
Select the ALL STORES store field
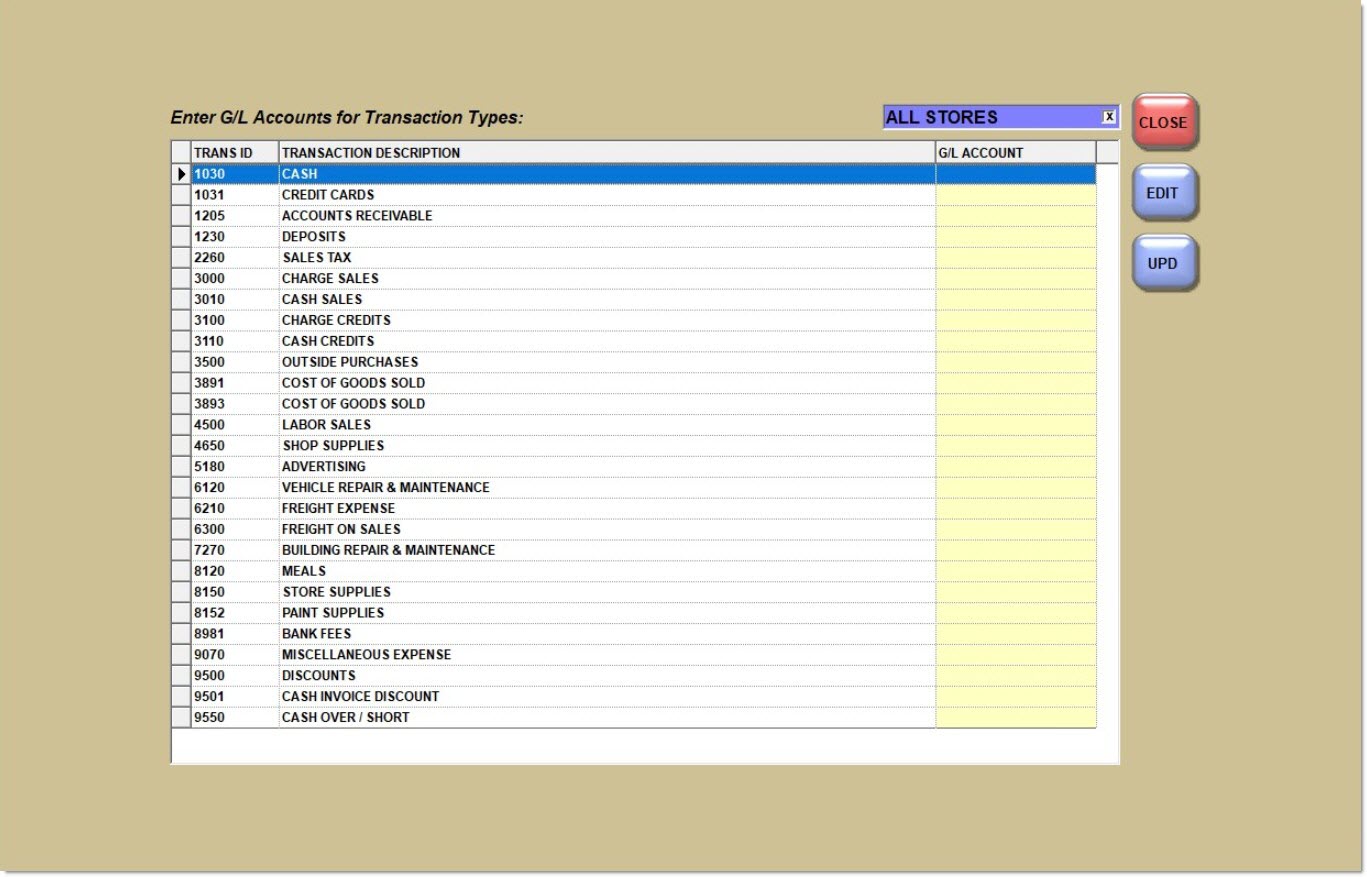click(990, 117)
